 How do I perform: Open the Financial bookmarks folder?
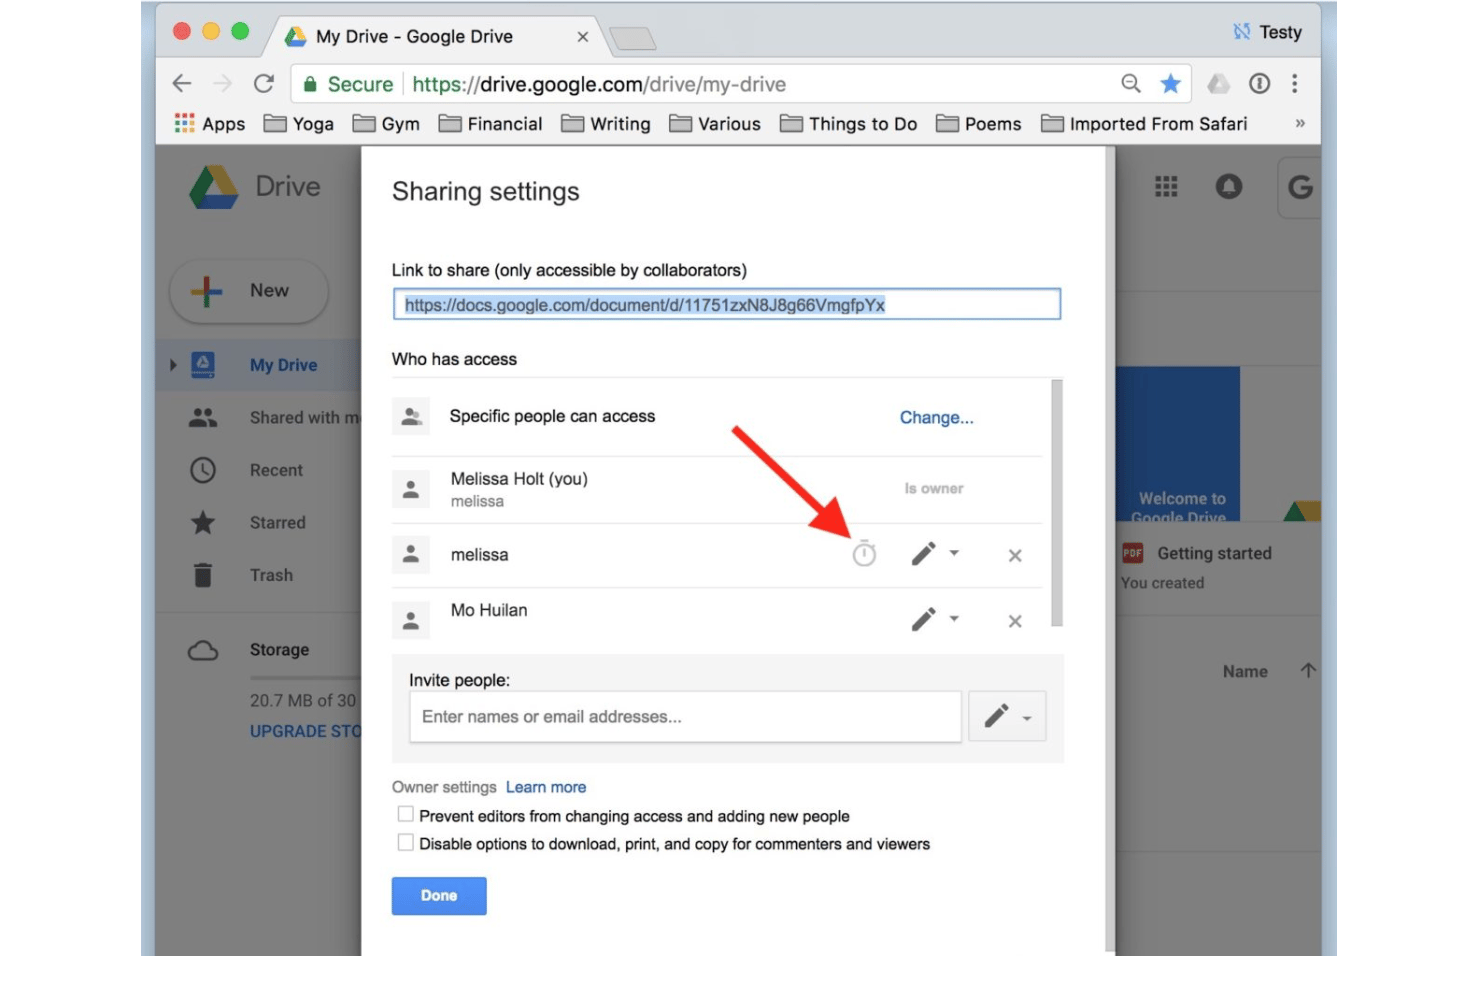(x=491, y=123)
